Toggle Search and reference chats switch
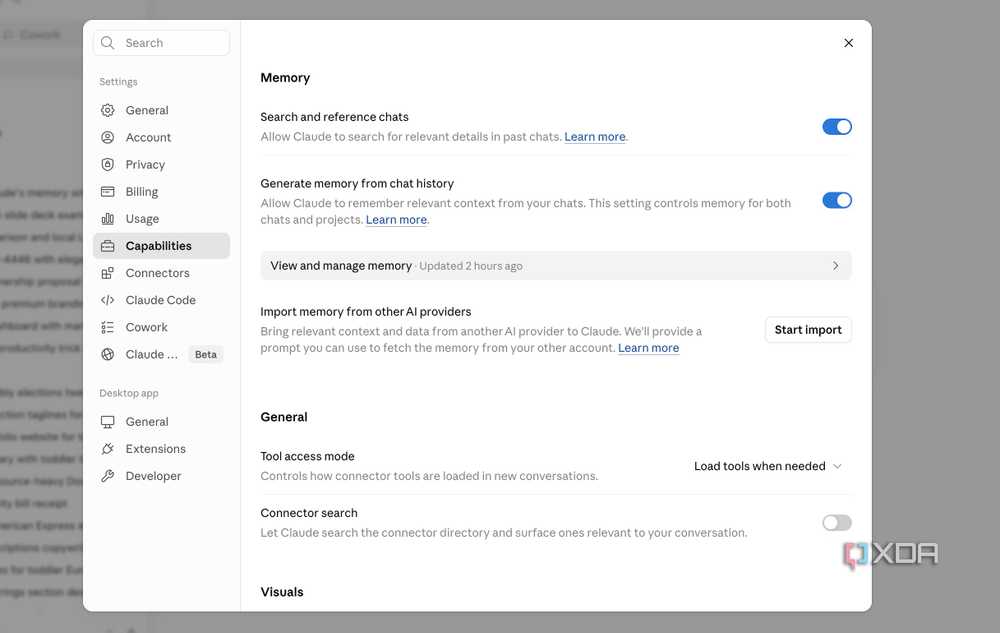 coord(837,127)
